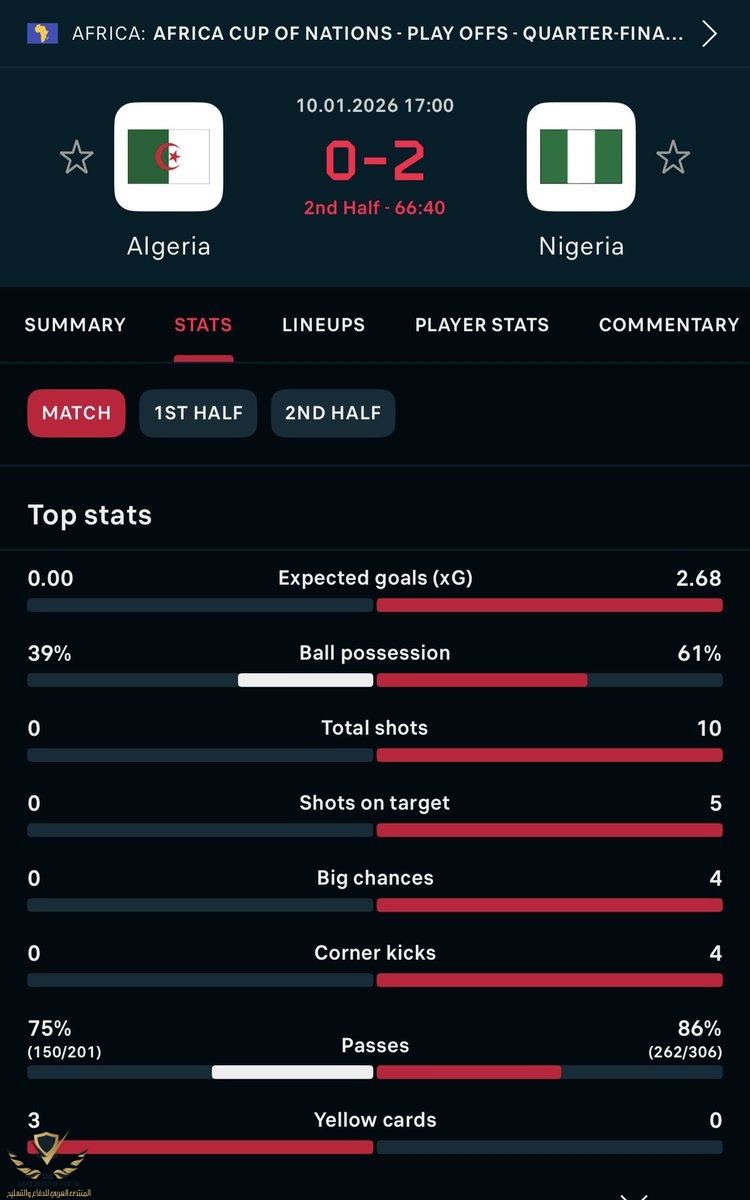
Task: Click the Nigeria flag logo
Action: pos(581,157)
